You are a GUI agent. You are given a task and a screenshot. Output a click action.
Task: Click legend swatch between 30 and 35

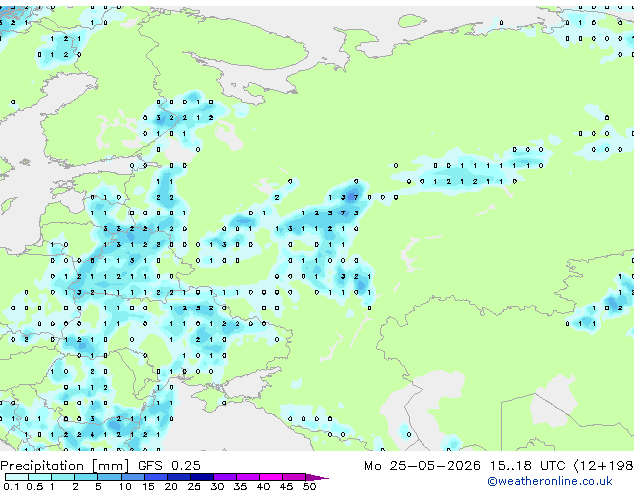pos(224,477)
